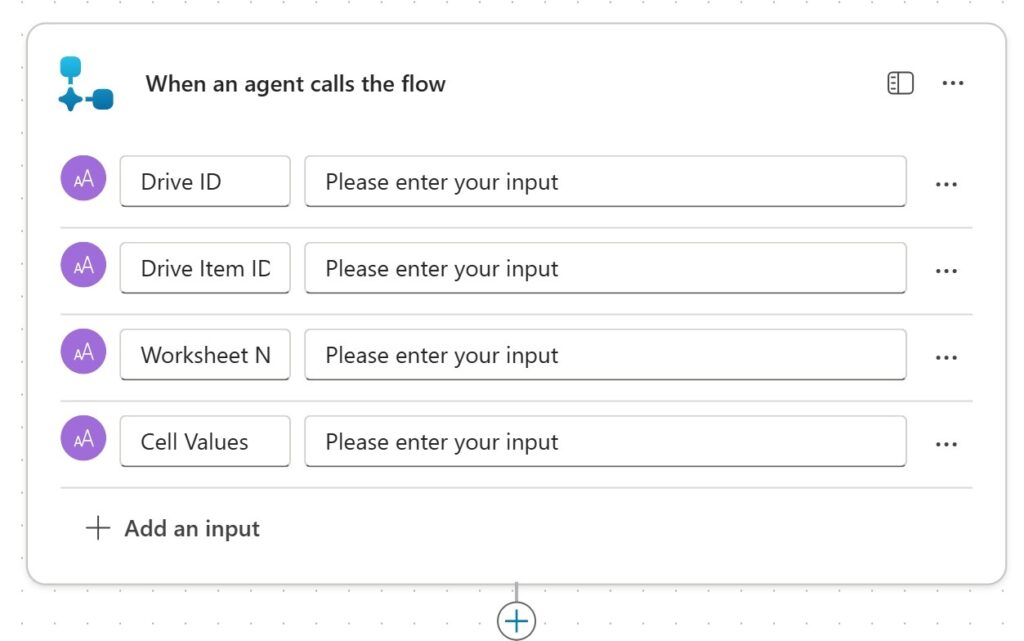Click the agent flow trigger icon

coord(85,84)
